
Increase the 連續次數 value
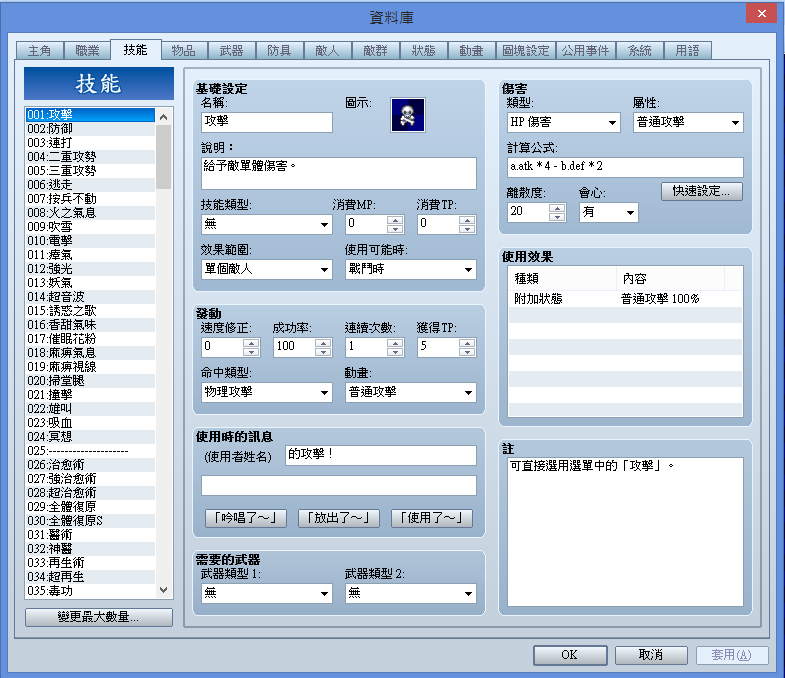pyautogui.click(x=395, y=343)
